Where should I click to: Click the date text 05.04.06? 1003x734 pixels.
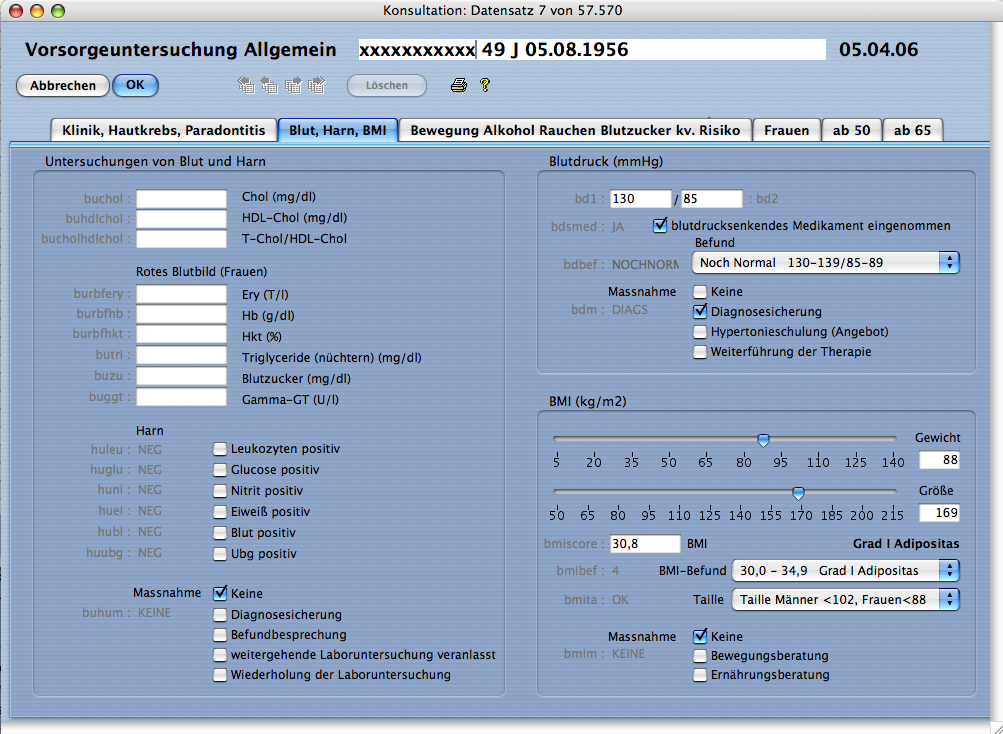(x=878, y=49)
